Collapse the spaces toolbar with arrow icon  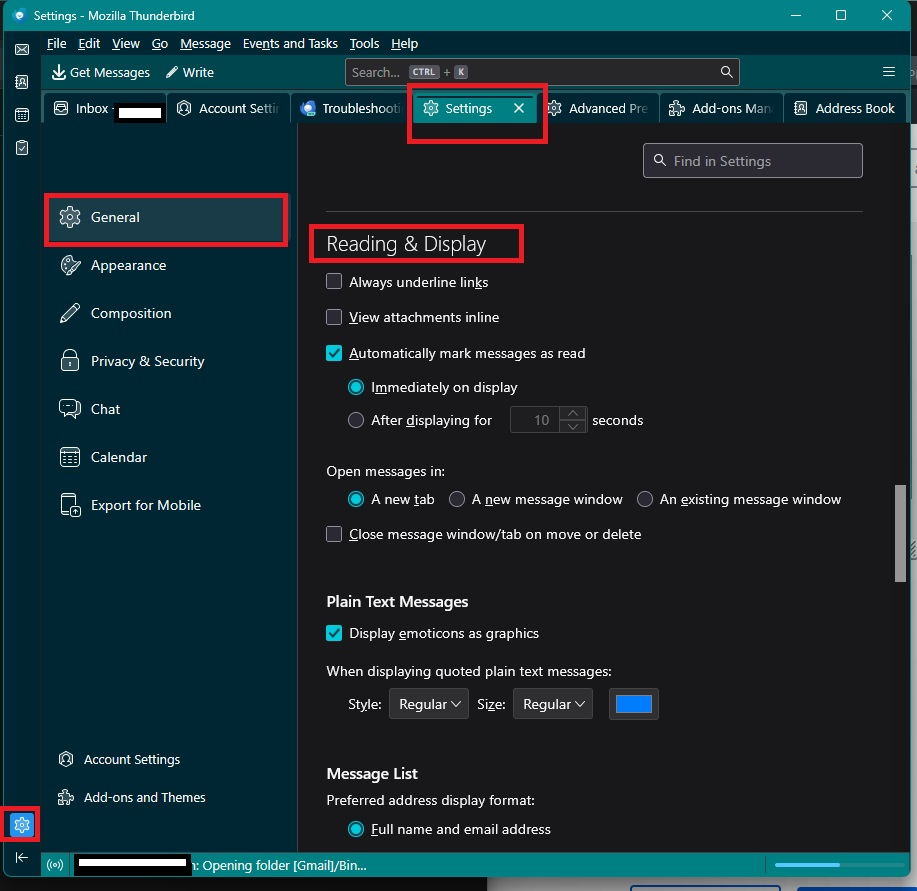pyautogui.click(x=21, y=857)
